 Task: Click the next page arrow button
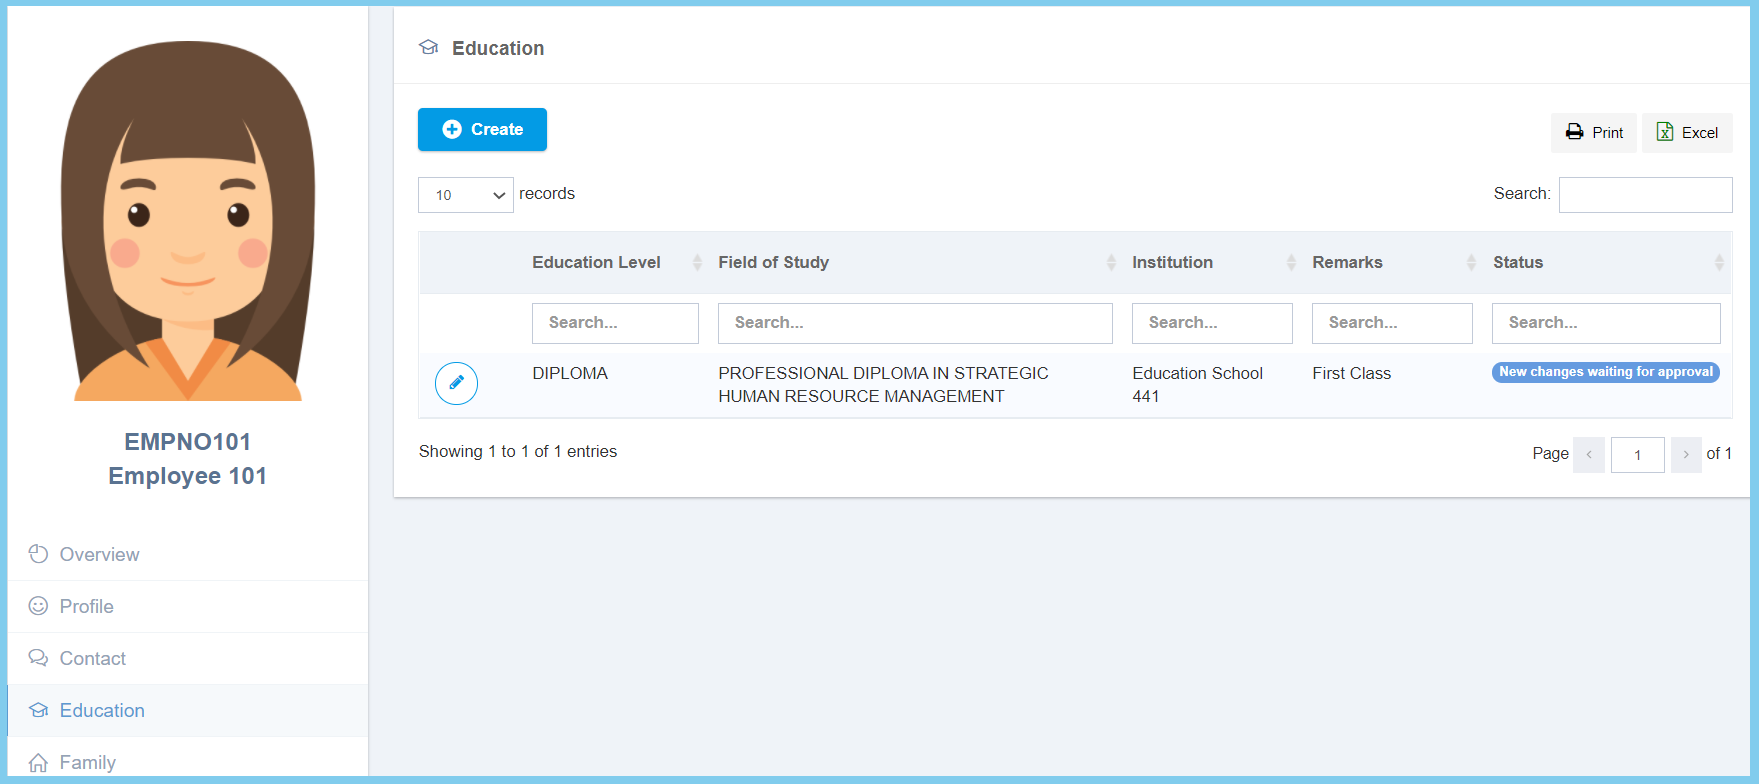1686,454
